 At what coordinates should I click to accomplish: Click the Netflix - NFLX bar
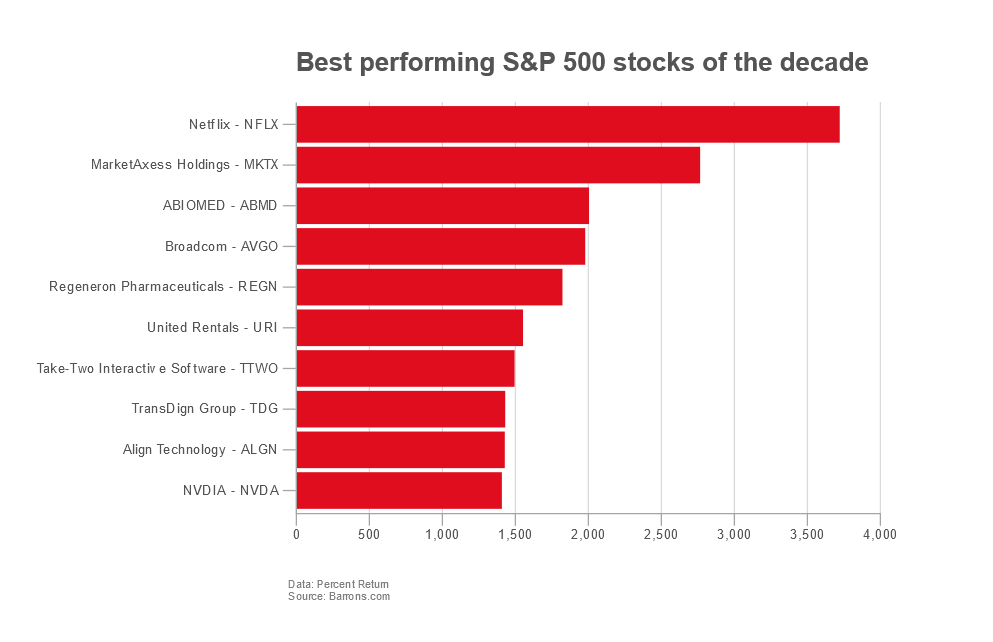pos(567,124)
